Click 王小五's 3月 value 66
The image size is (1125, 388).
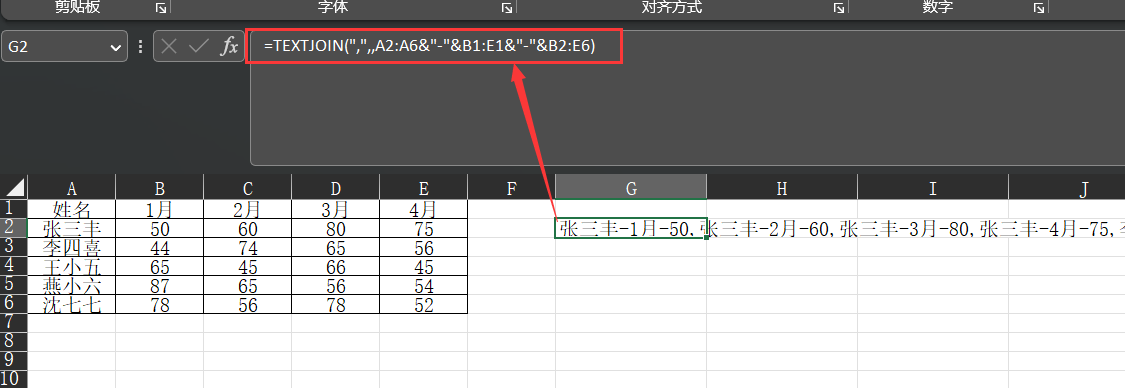[336, 266]
